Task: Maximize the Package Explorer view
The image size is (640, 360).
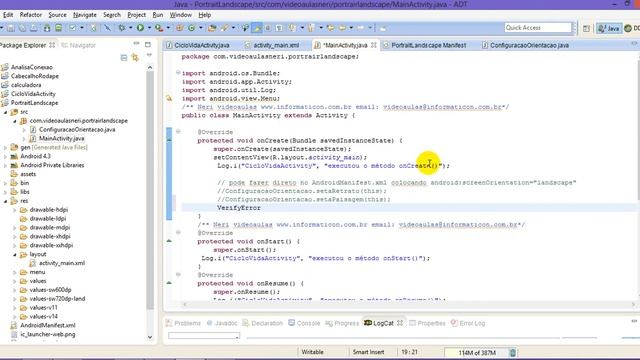Action: click(x=148, y=44)
